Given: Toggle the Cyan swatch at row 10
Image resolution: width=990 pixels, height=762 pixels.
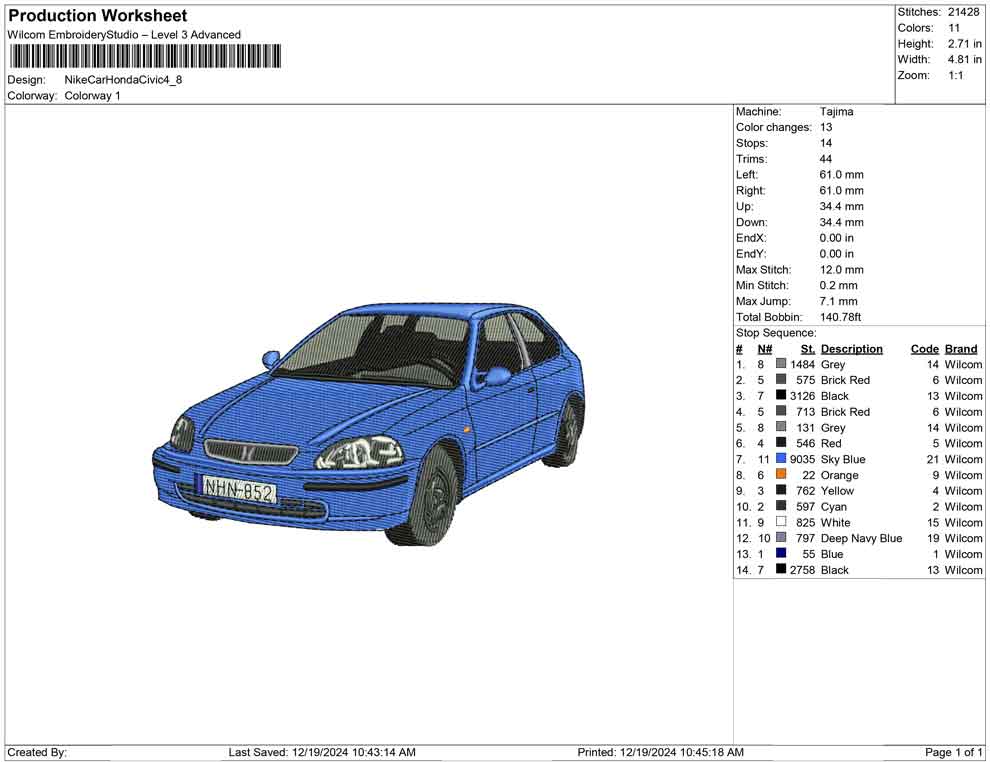Looking at the screenshot, I should point(778,506).
